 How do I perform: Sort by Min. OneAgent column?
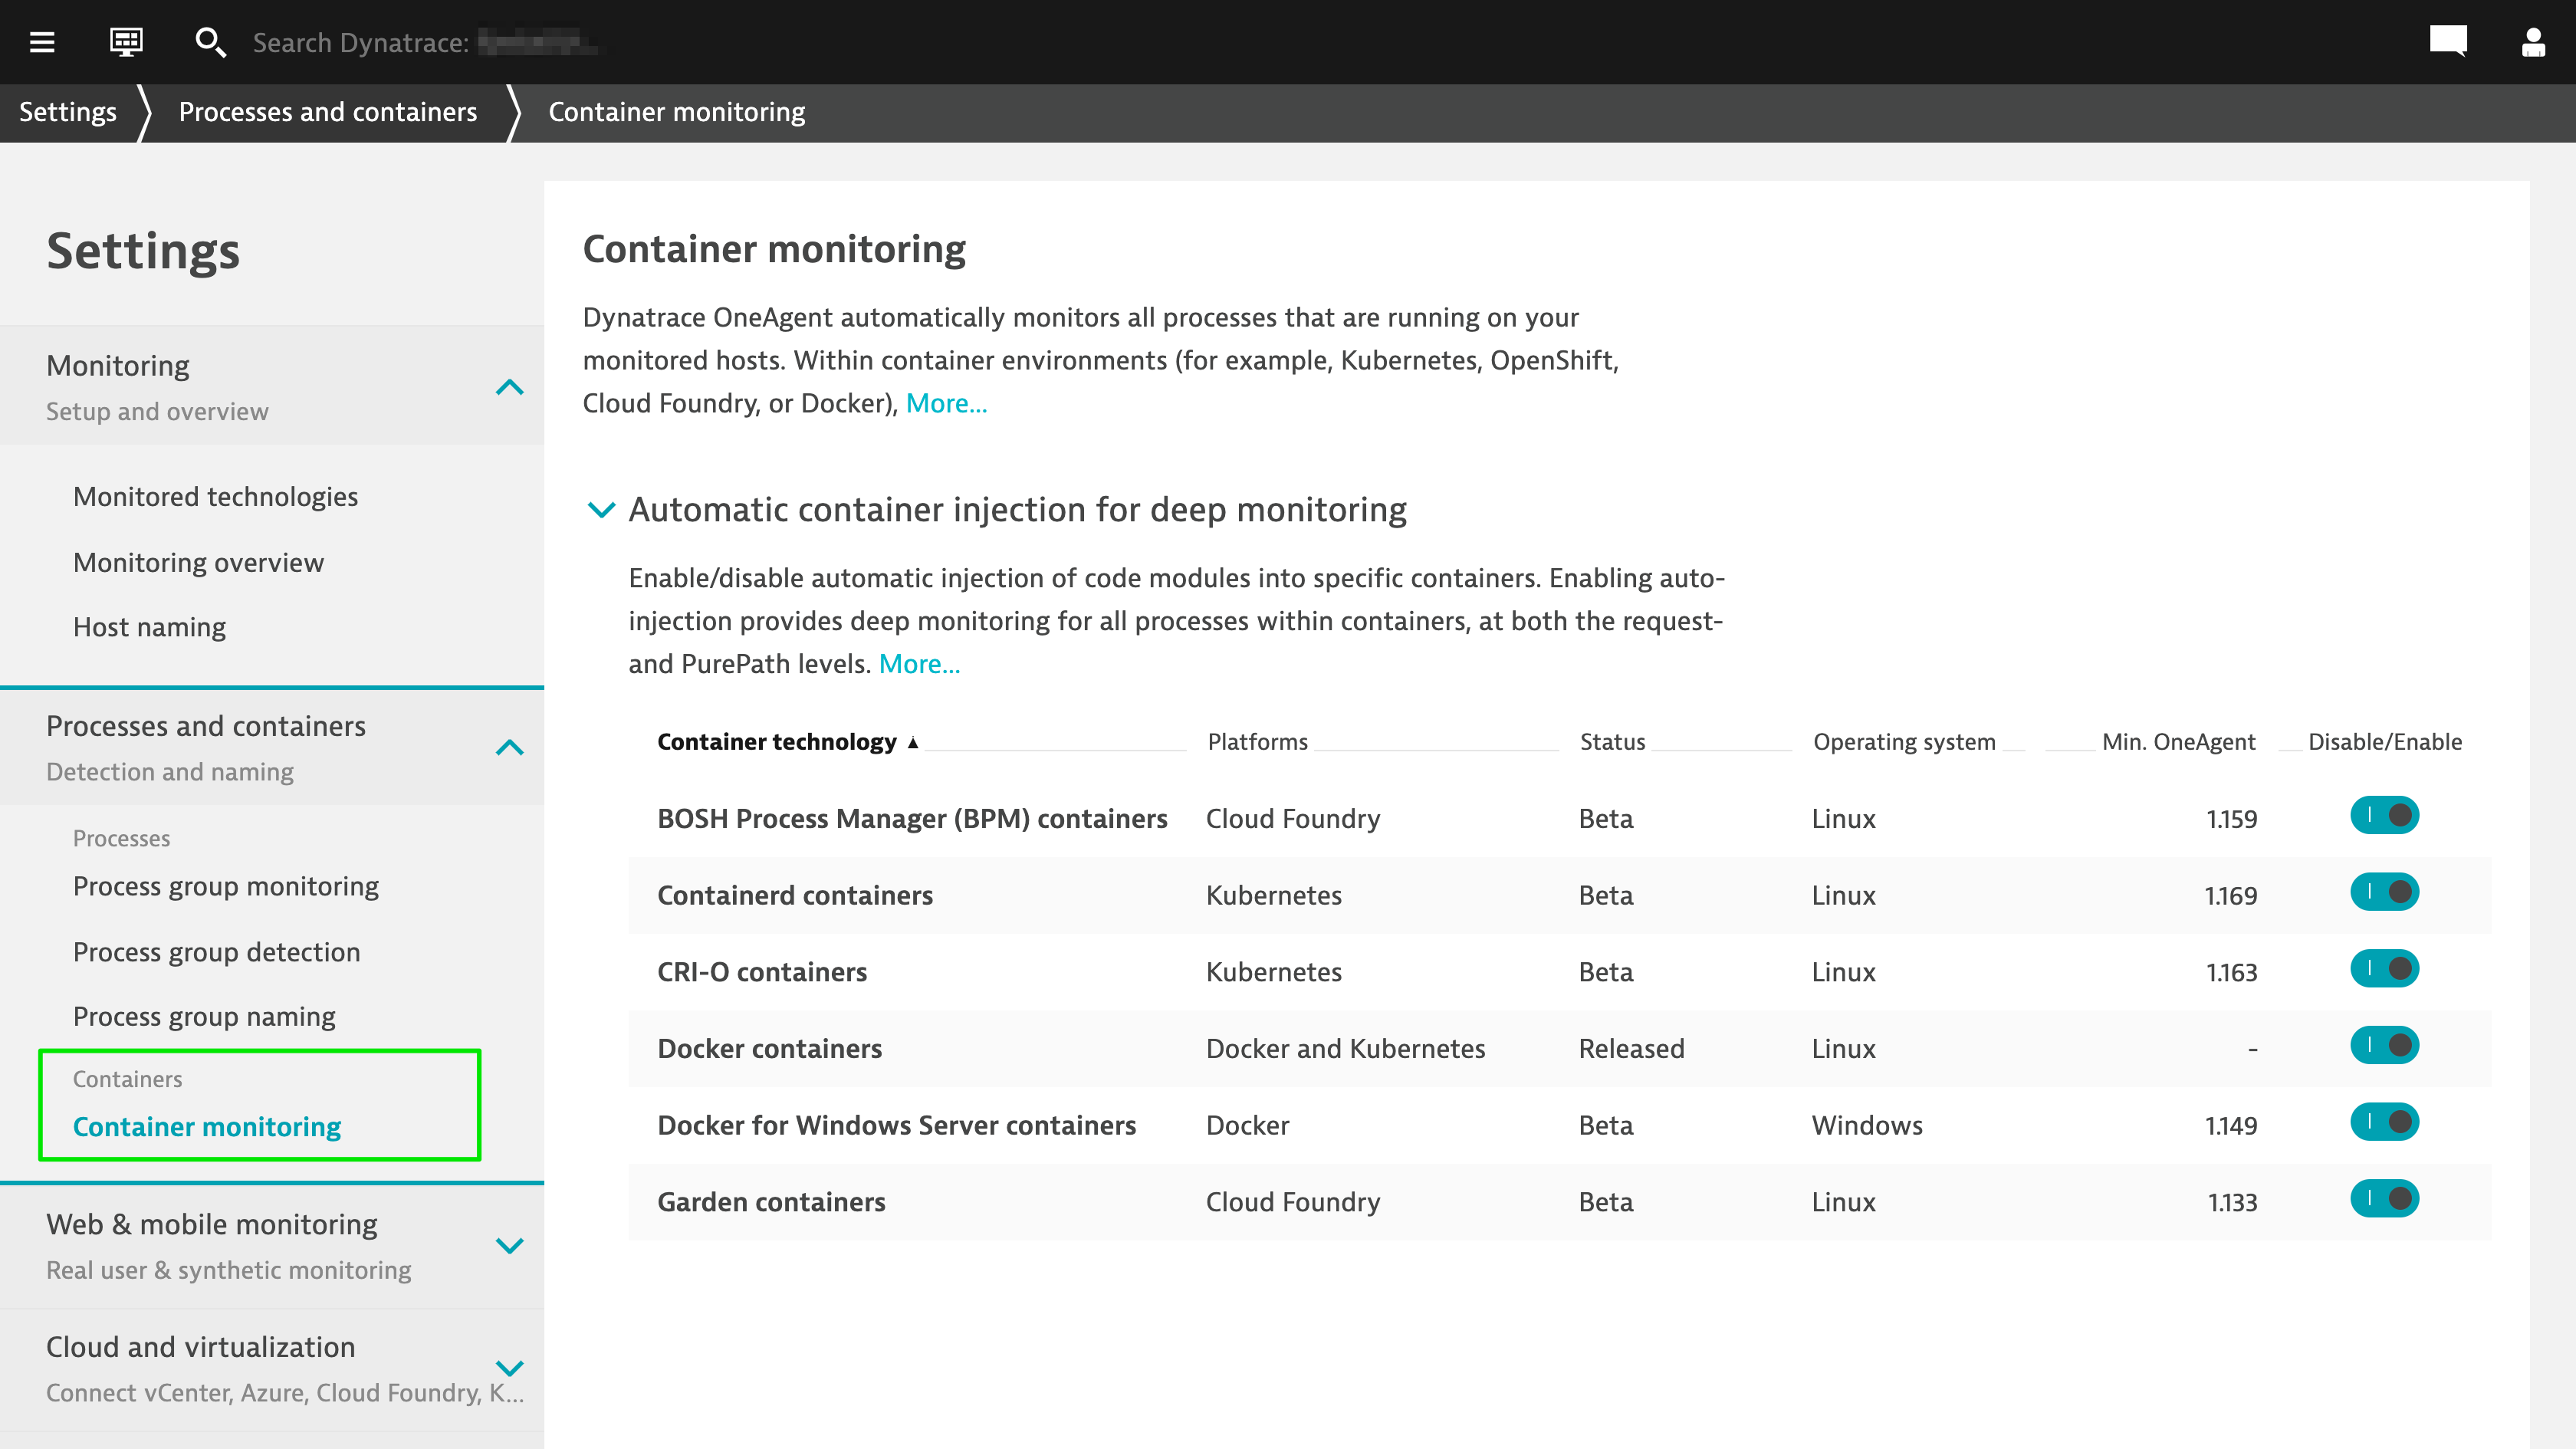tap(2178, 742)
